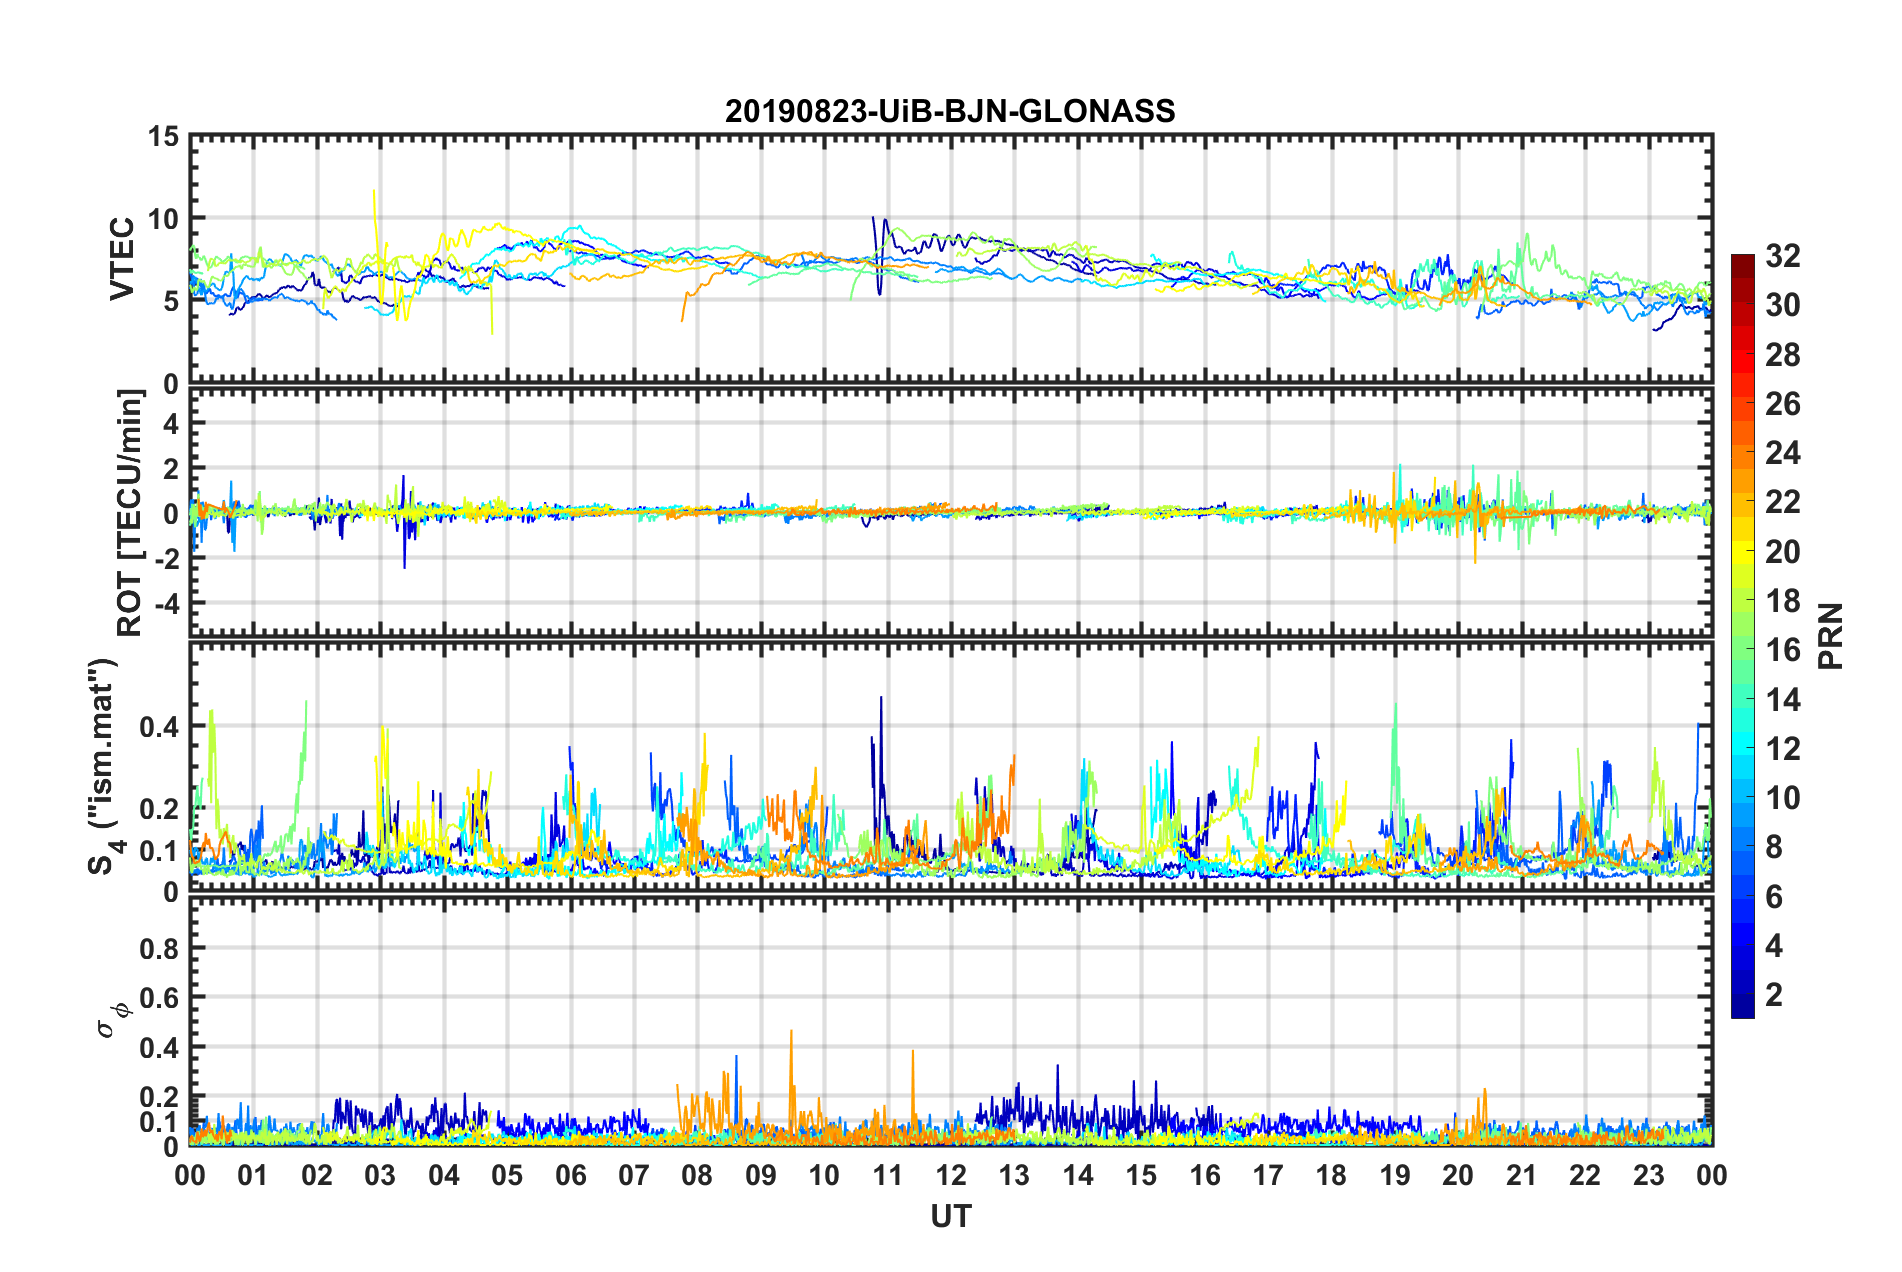Select x-axis hour tick label 03
This screenshot has height=1272, width=1902.
tap(380, 1175)
